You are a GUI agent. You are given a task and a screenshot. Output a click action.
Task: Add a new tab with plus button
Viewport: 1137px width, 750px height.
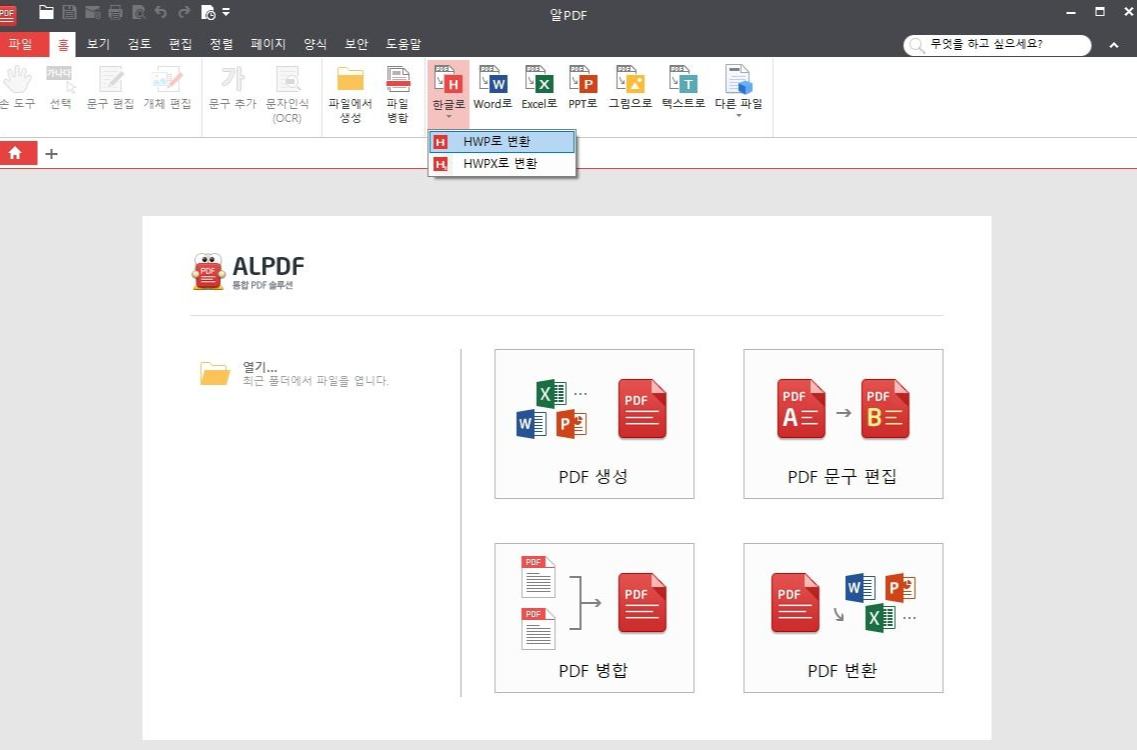click(51, 154)
